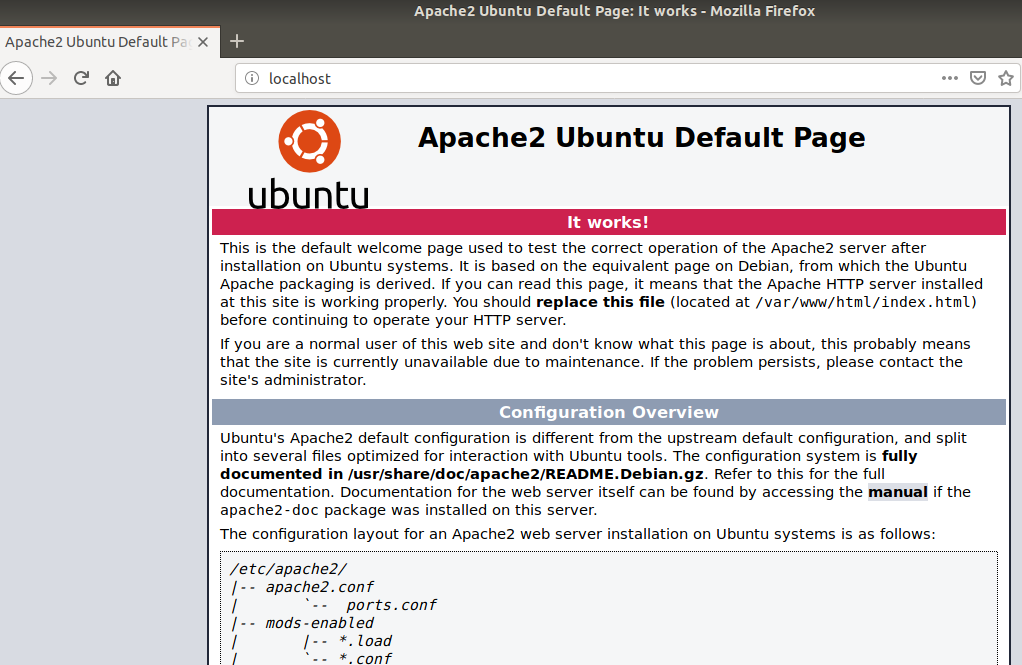The width and height of the screenshot is (1022, 665).
Task: Click the mods-enabled line
Action: pyautogui.click(x=302, y=623)
